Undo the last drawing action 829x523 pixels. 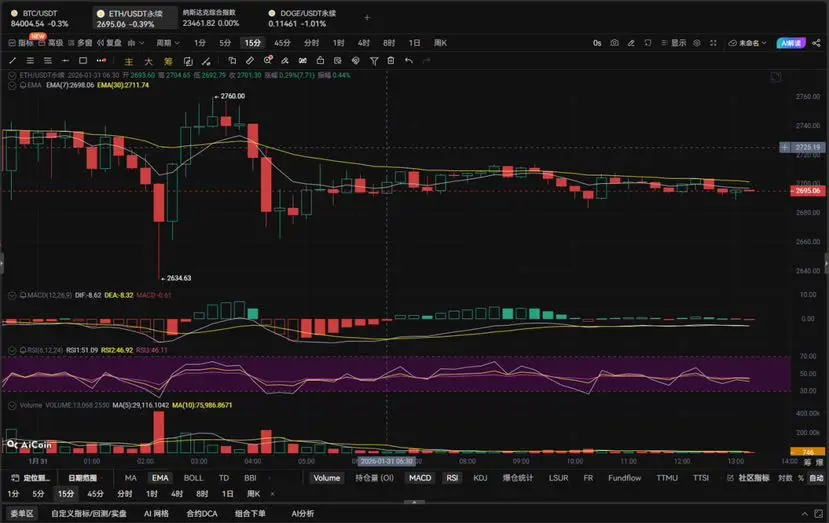[409, 61]
